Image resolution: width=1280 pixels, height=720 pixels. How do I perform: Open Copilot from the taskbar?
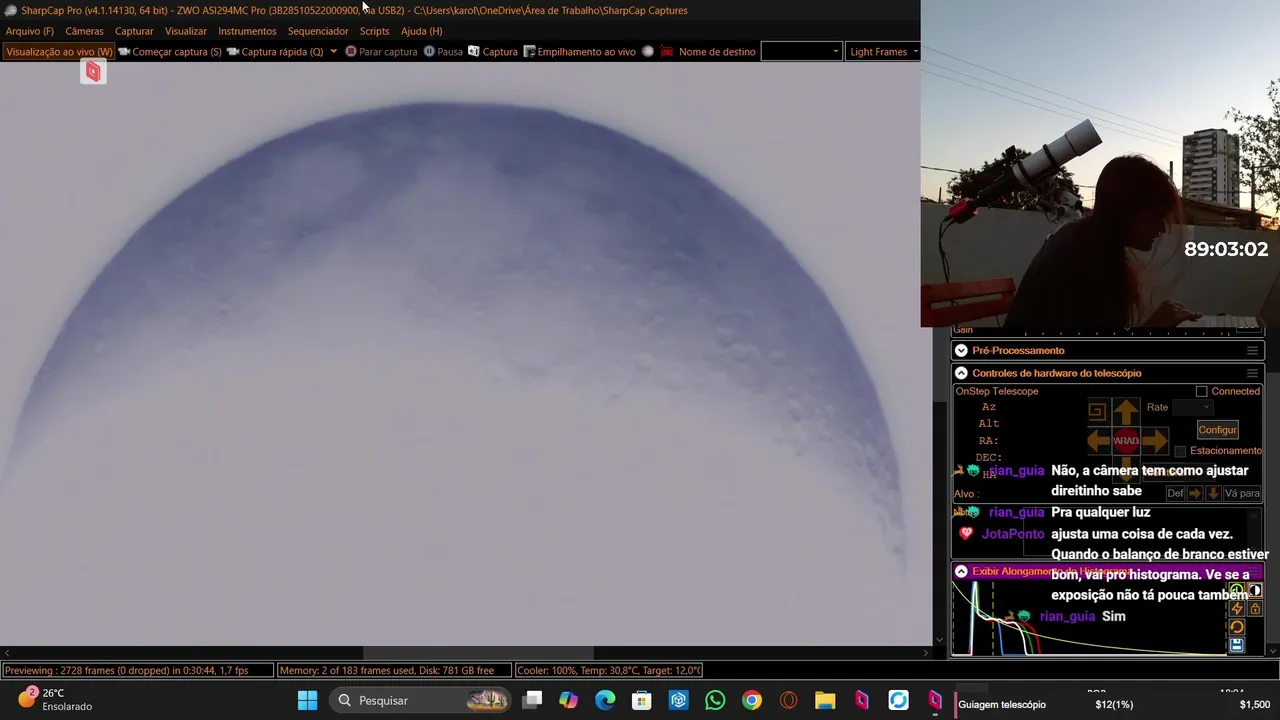pyautogui.click(x=568, y=700)
